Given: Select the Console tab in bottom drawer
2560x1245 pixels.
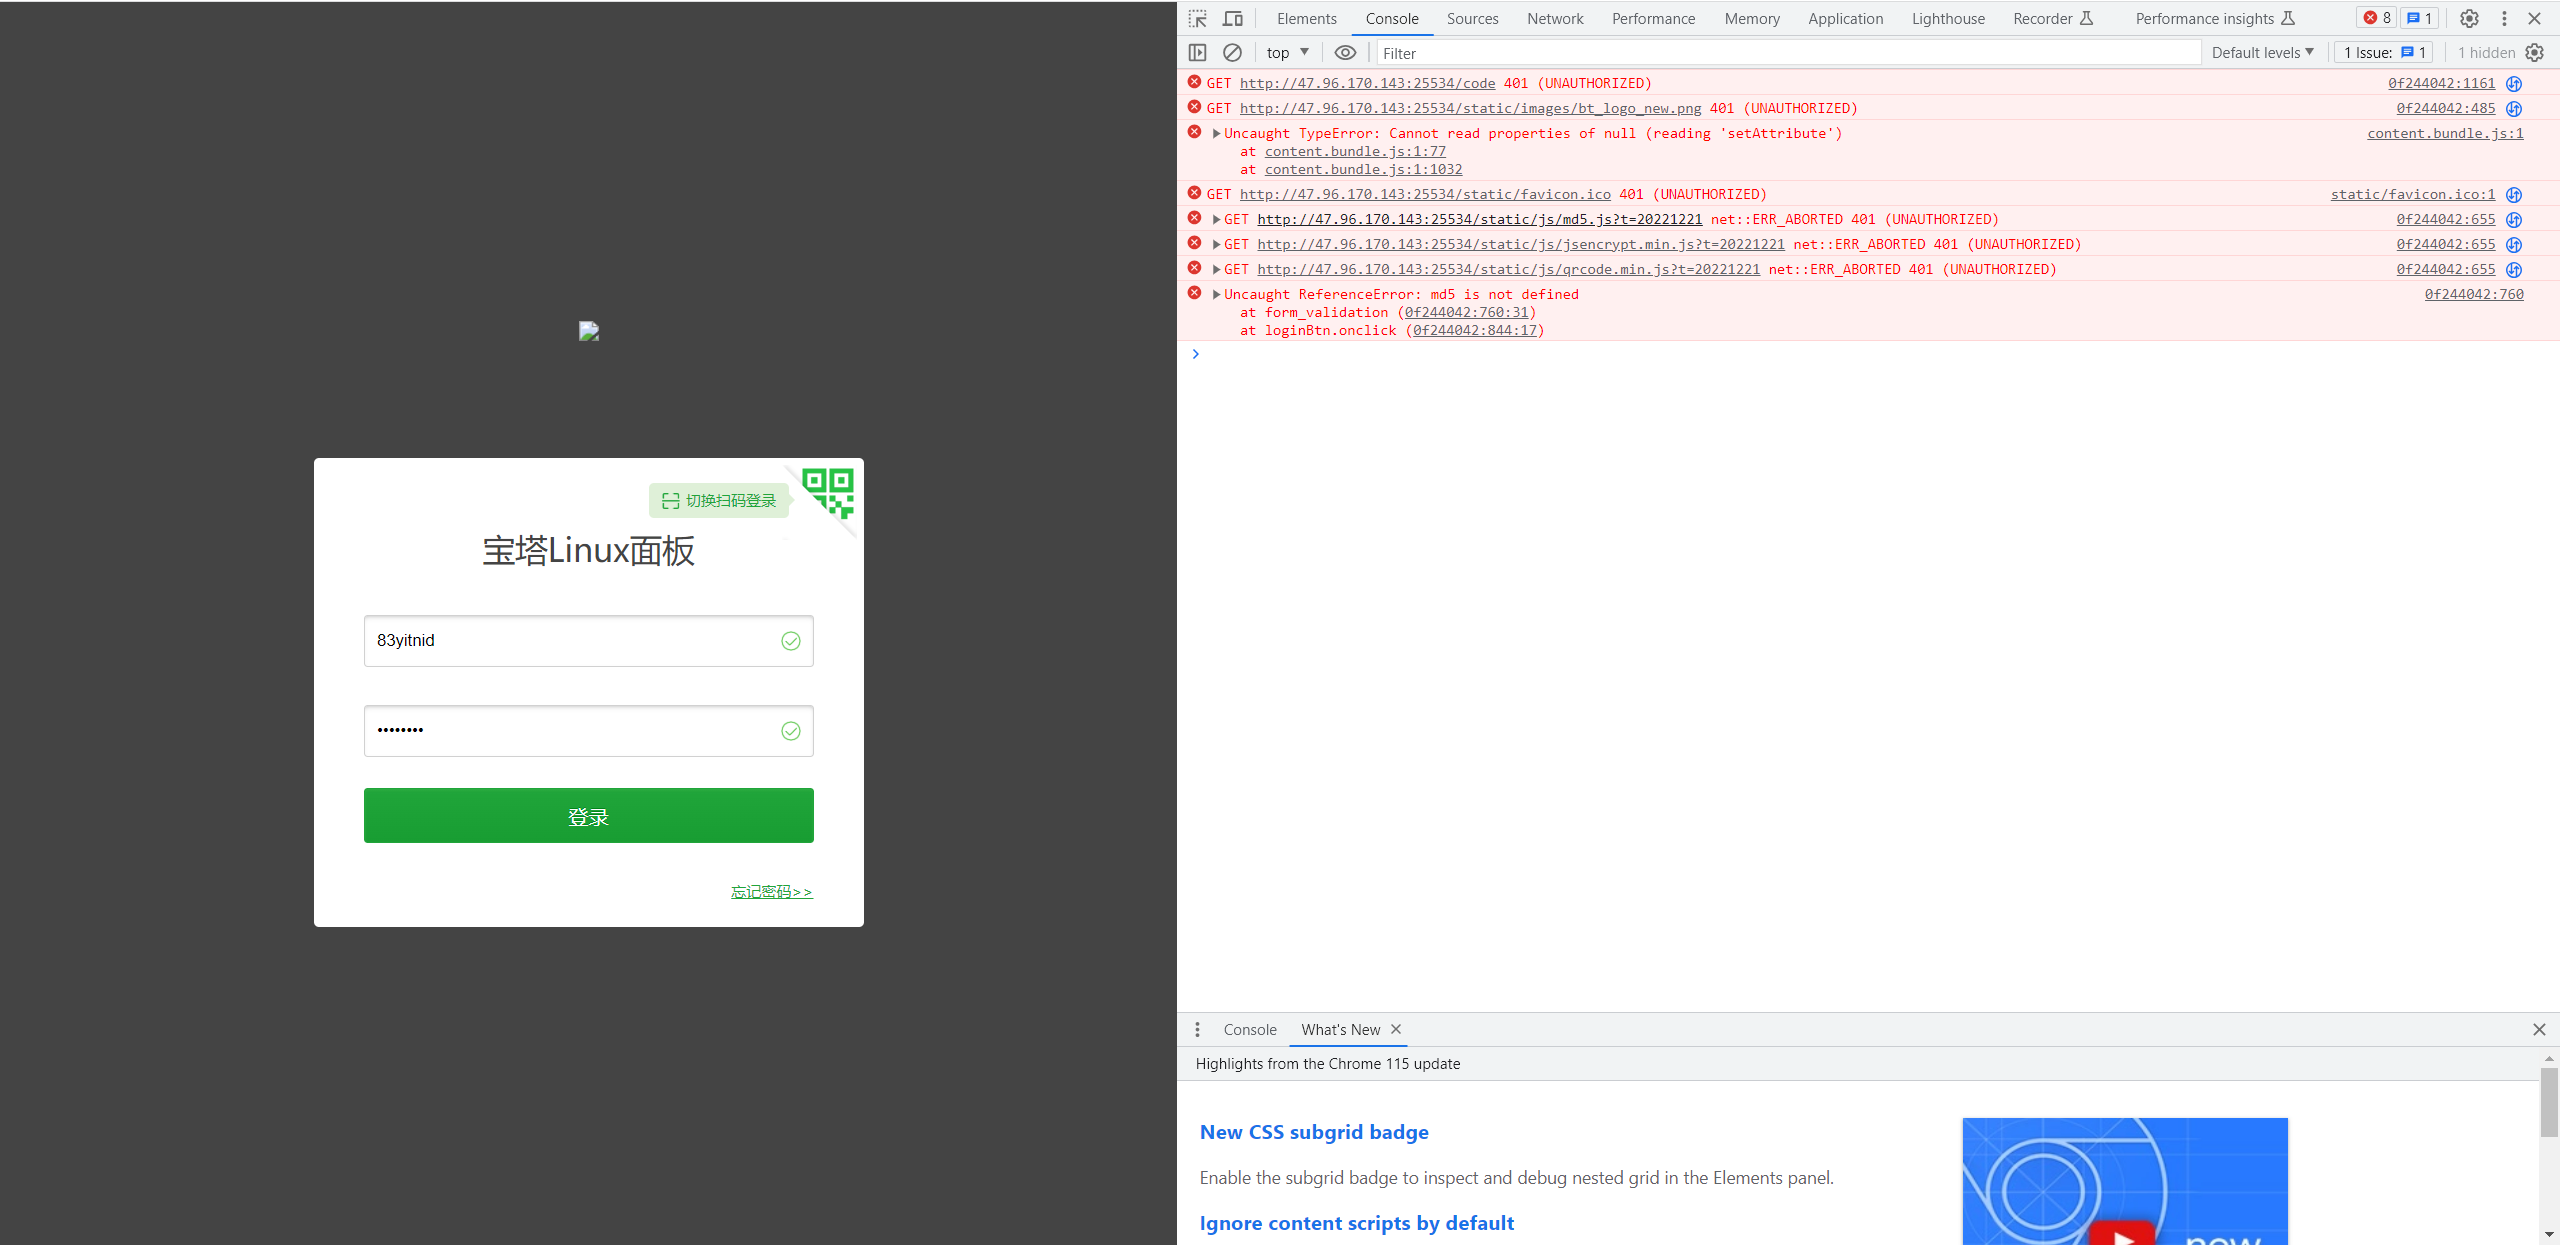Looking at the screenshot, I should [1250, 1029].
